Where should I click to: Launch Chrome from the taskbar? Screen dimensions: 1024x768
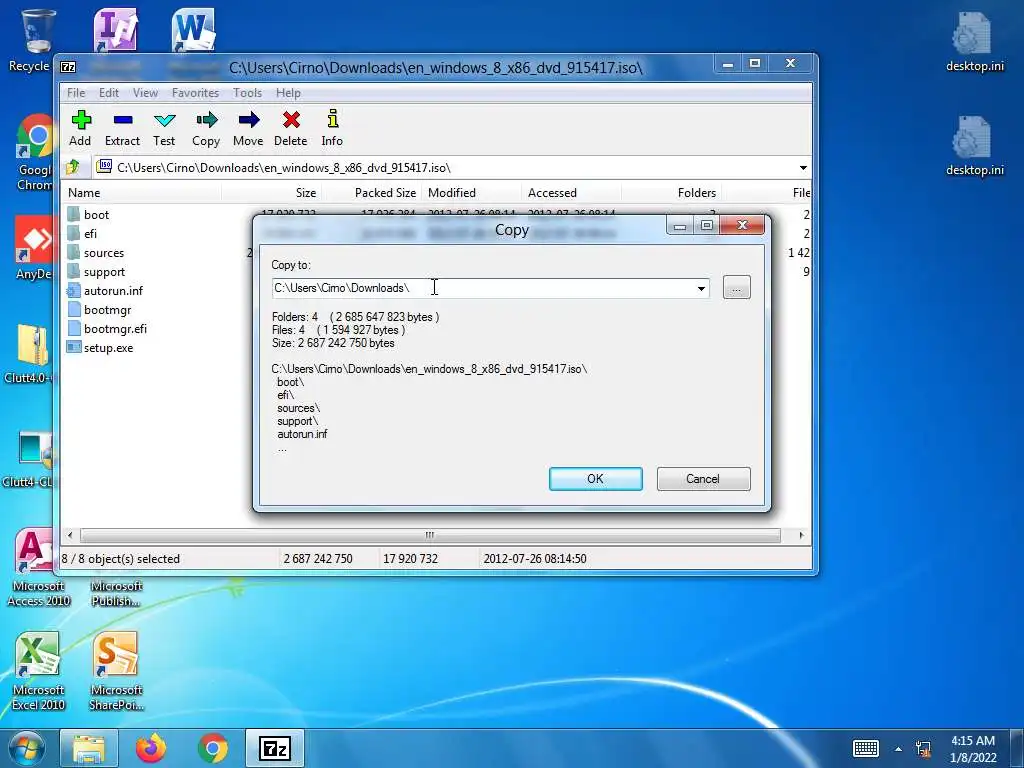coord(213,748)
